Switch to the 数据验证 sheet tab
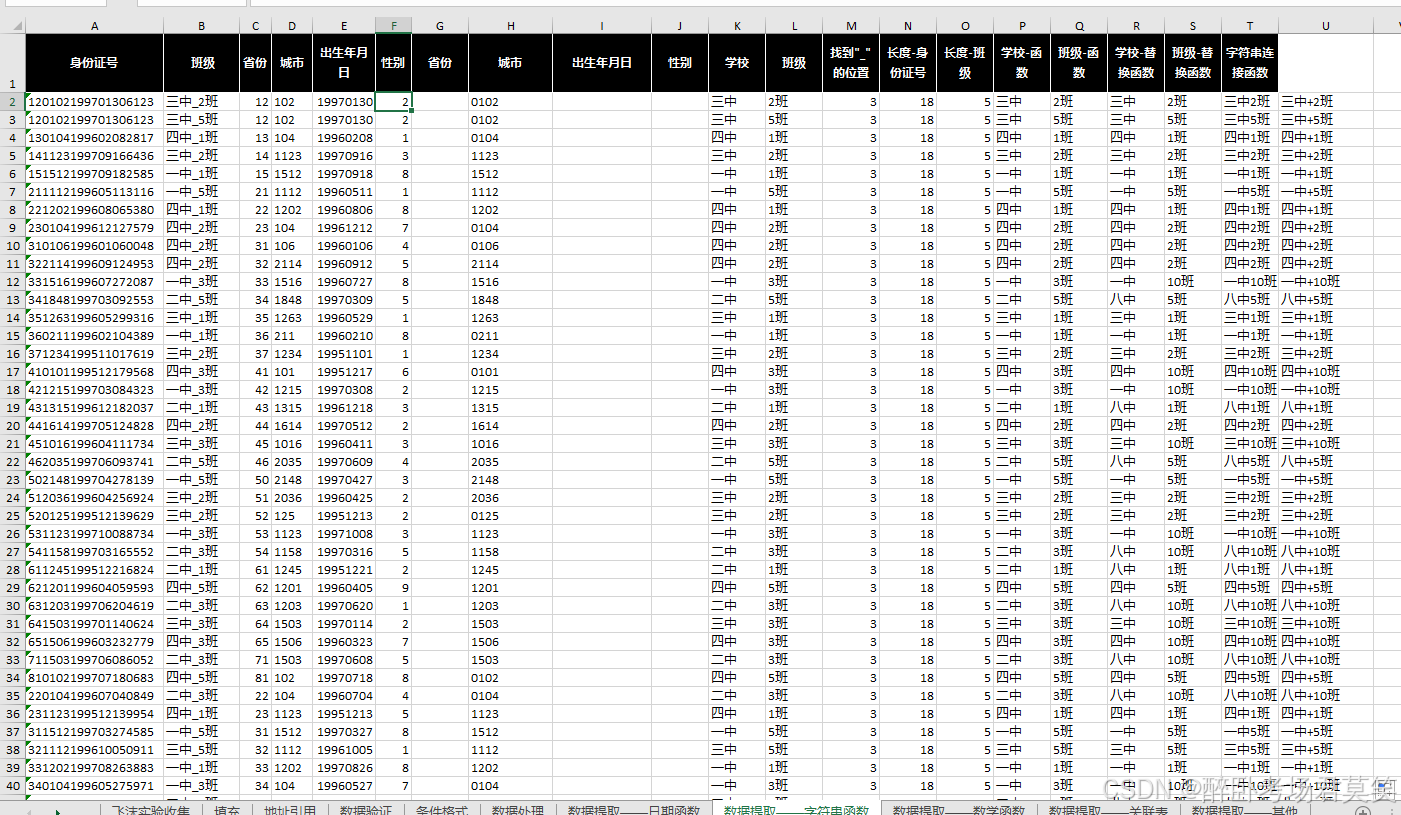This screenshot has height=815, width=1401. click(x=365, y=809)
